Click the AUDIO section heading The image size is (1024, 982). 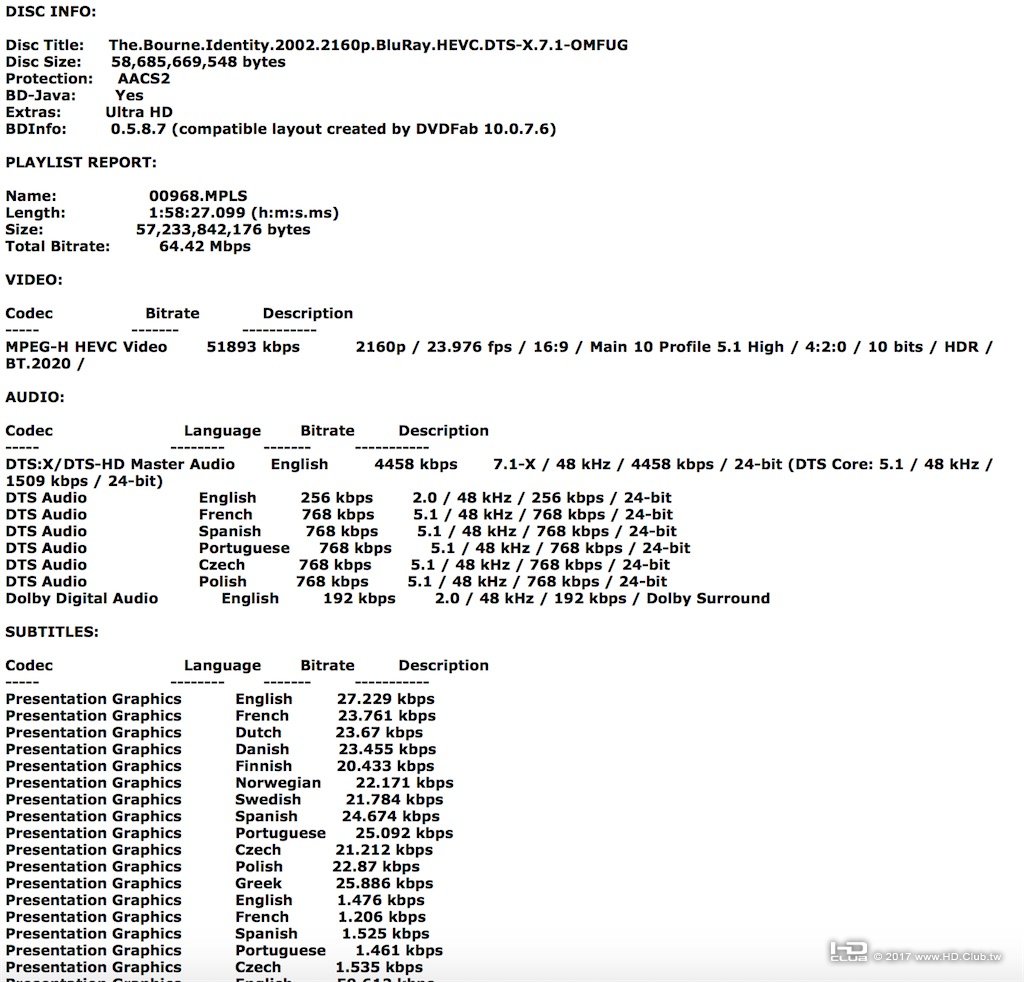coord(35,397)
